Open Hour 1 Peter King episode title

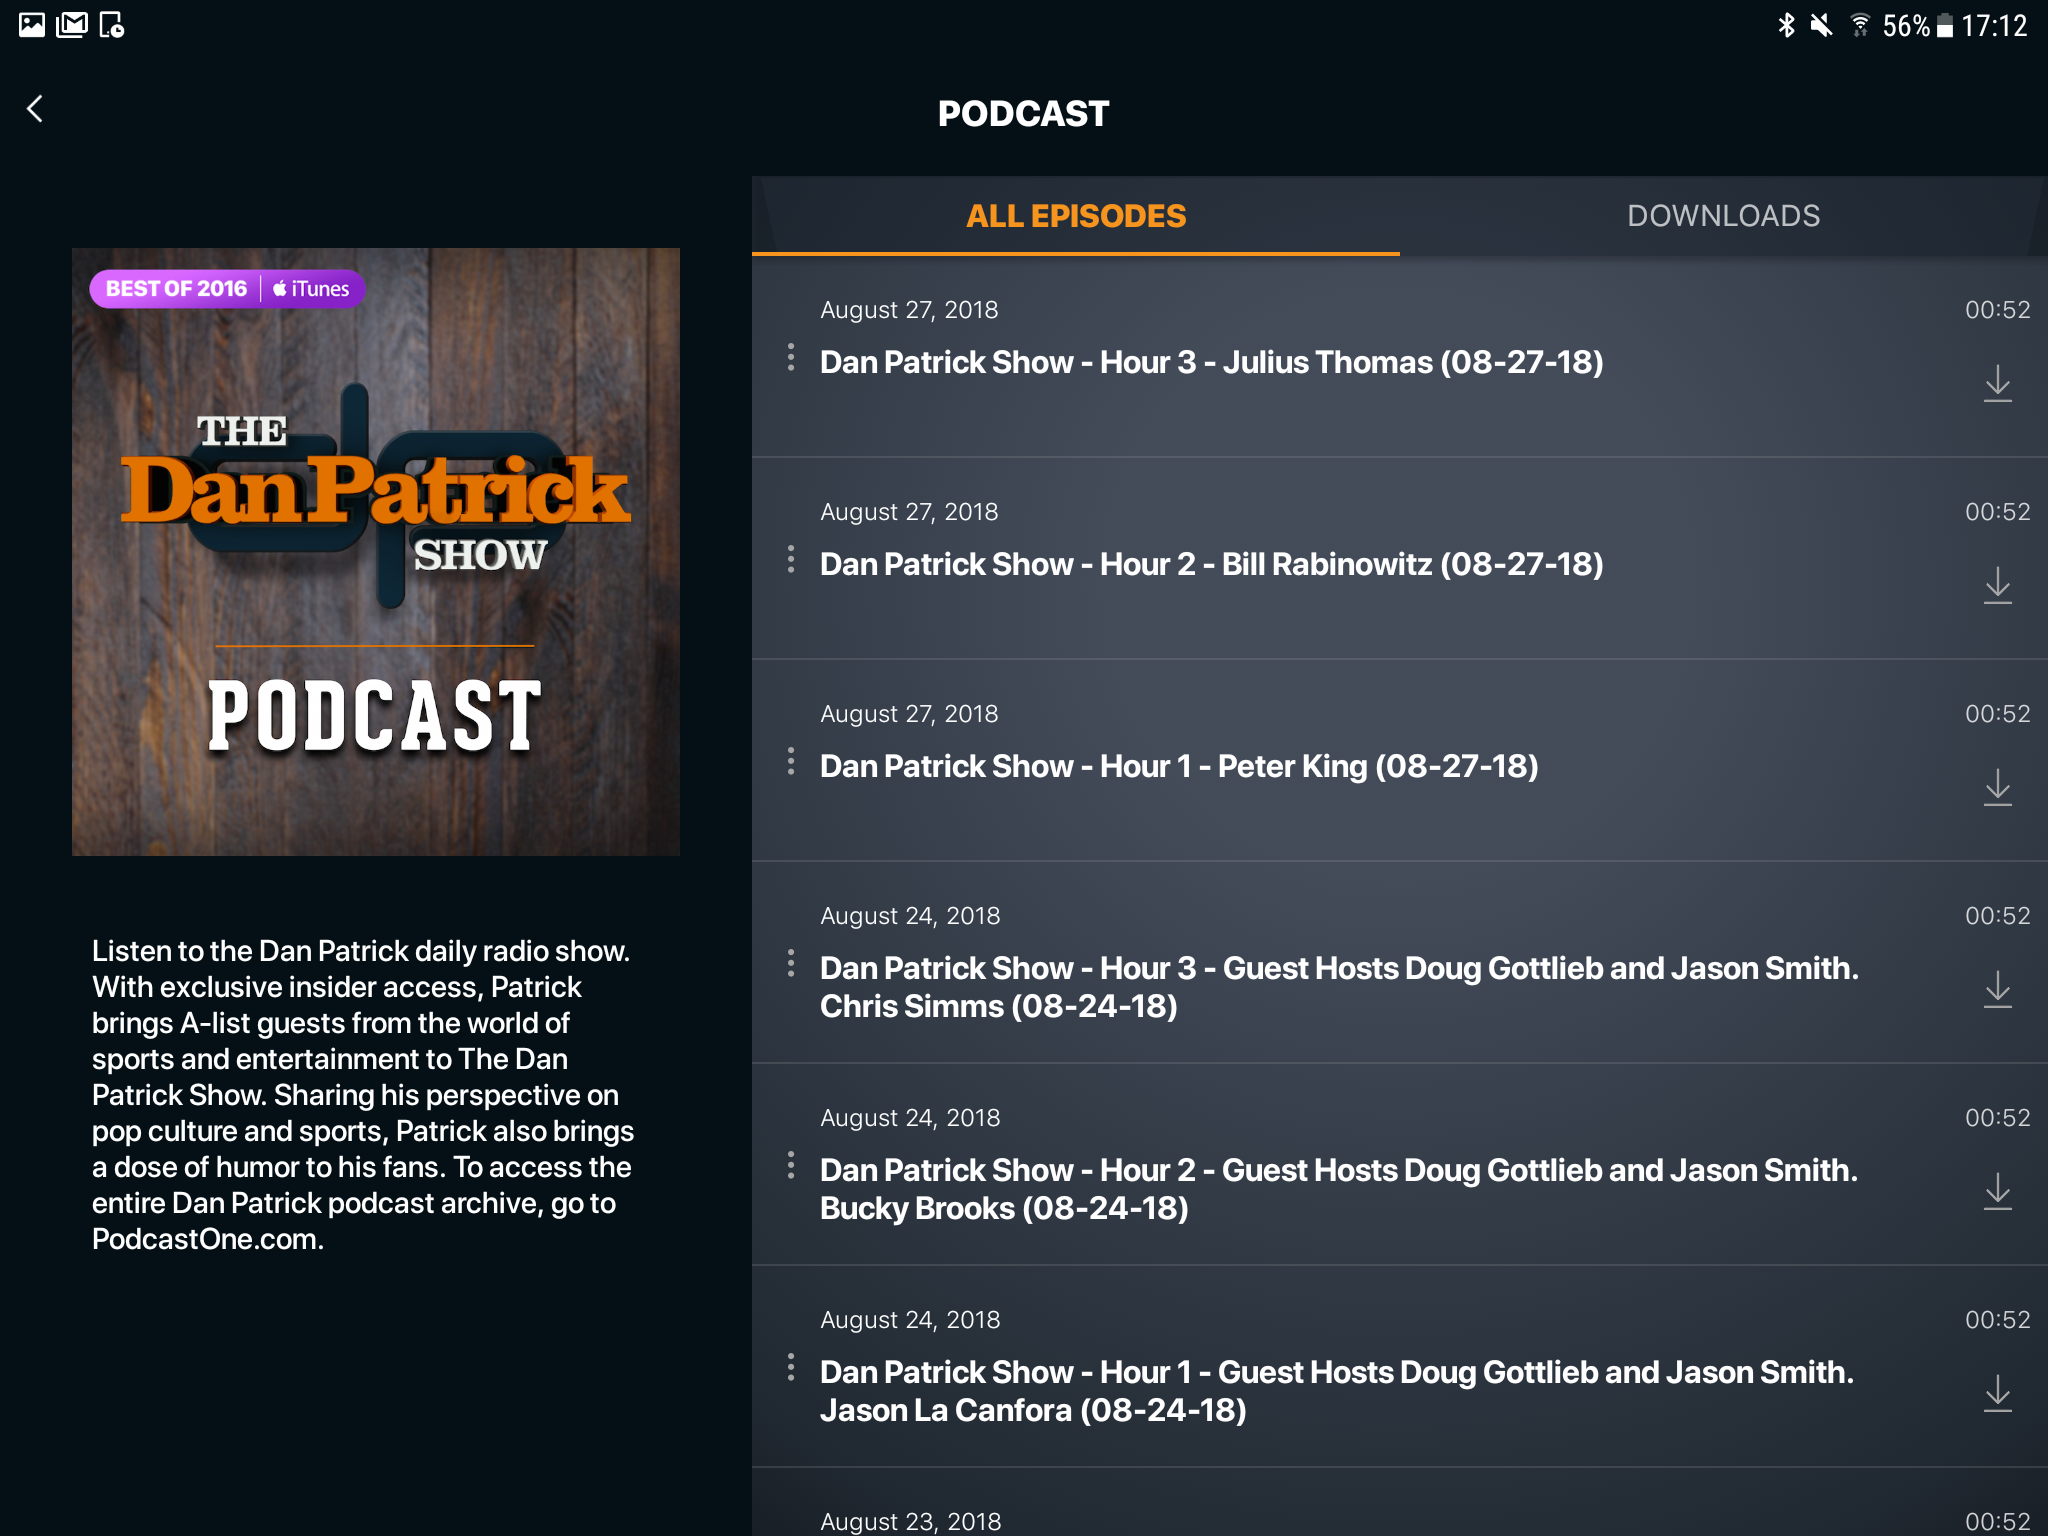tap(1178, 766)
